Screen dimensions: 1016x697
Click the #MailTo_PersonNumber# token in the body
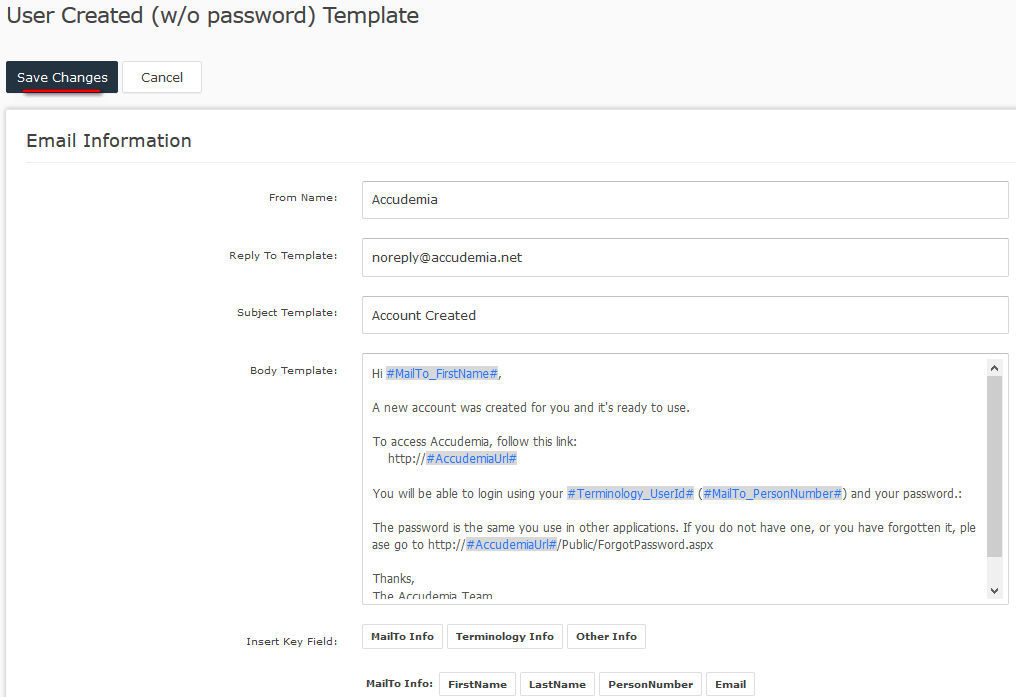pyautogui.click(x=772, y=493)
